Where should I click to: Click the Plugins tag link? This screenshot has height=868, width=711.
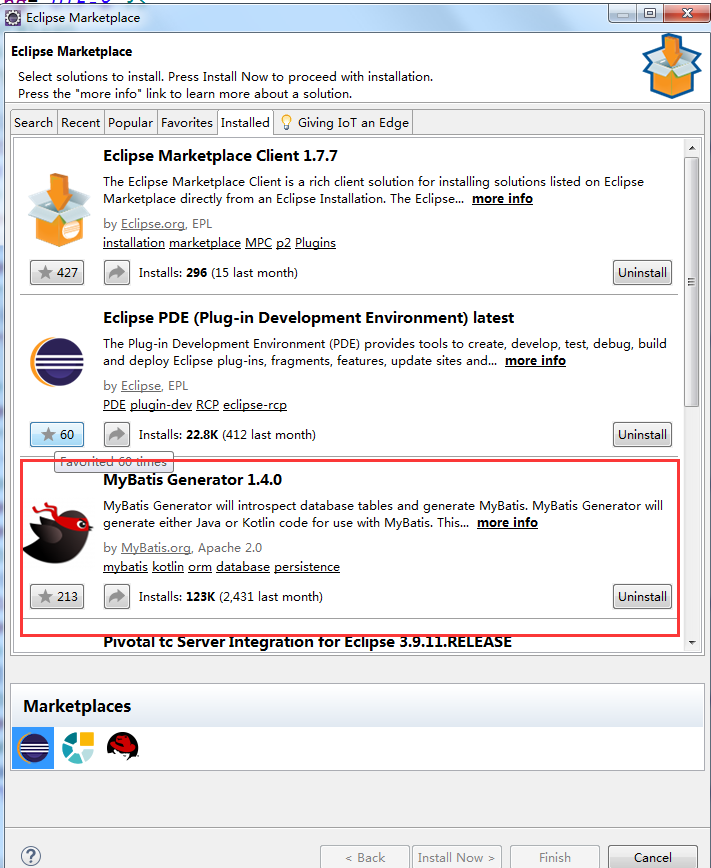[315, 242]
